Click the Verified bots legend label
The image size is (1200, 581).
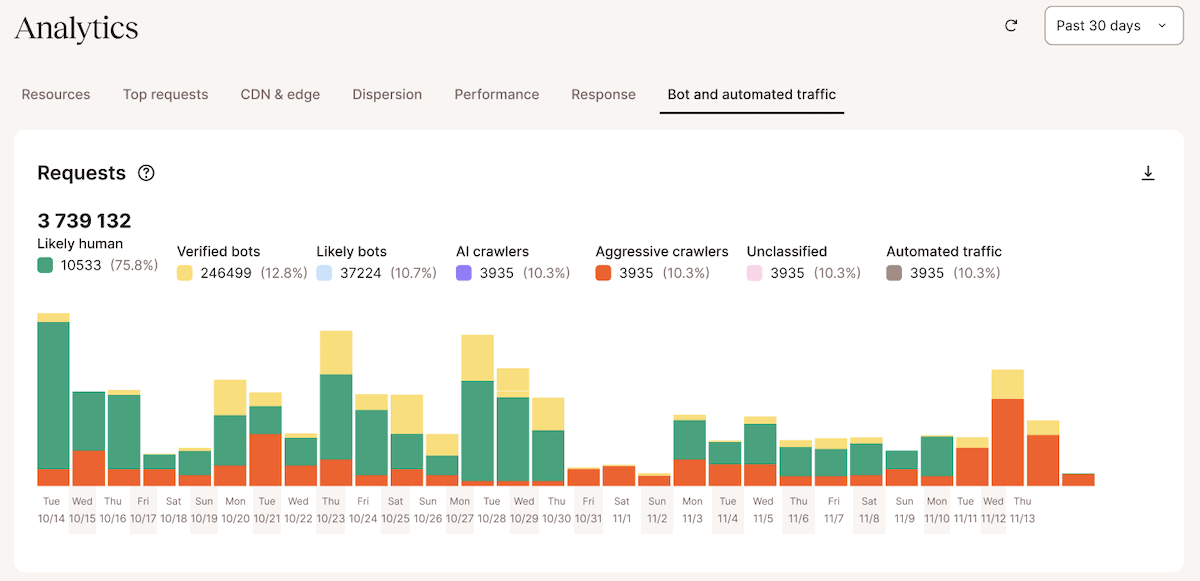tap(219, 252)
